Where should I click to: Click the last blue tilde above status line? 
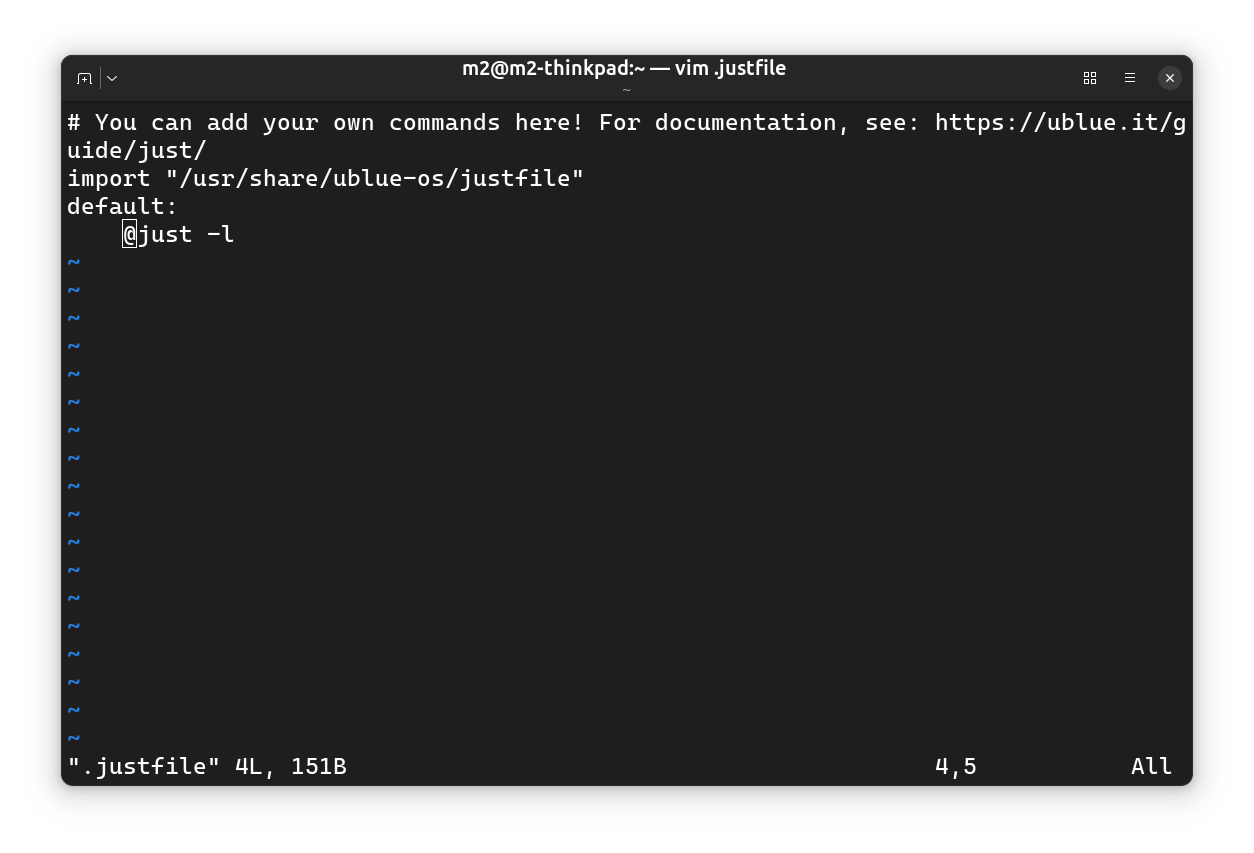[74, 739]
